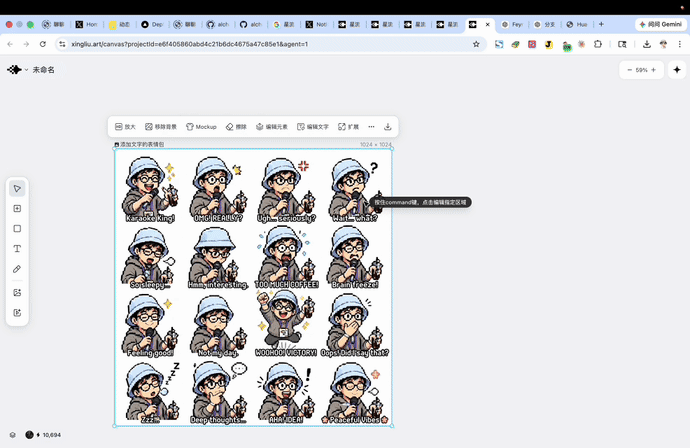The width and height of the screenshot is (690, 448).
Task: Click the bottom edit-note tool in left toolbar
Action: 17,313
